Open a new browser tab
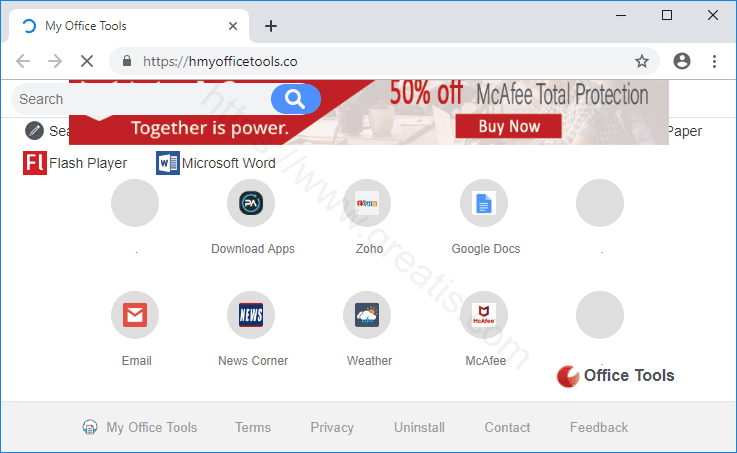Screen dimensions: 737x453 270,26
